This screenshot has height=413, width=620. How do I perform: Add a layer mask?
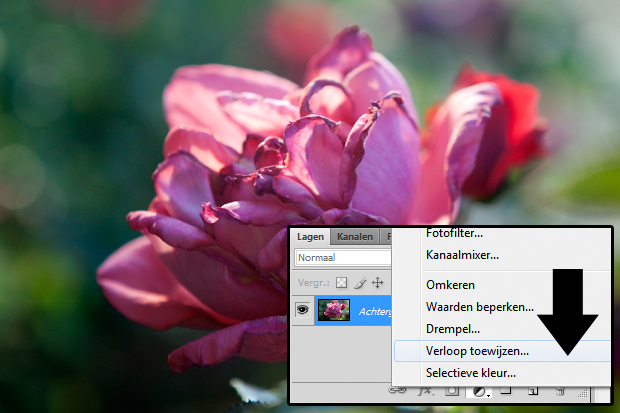(452, 391)
